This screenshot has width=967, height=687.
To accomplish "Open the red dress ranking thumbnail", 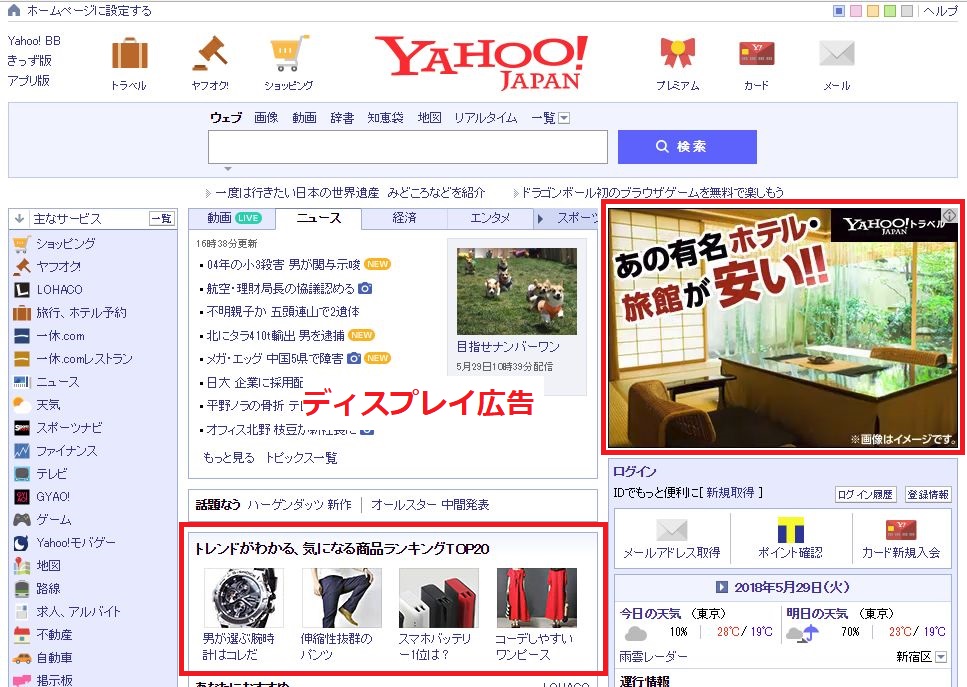I will point(537,598).
